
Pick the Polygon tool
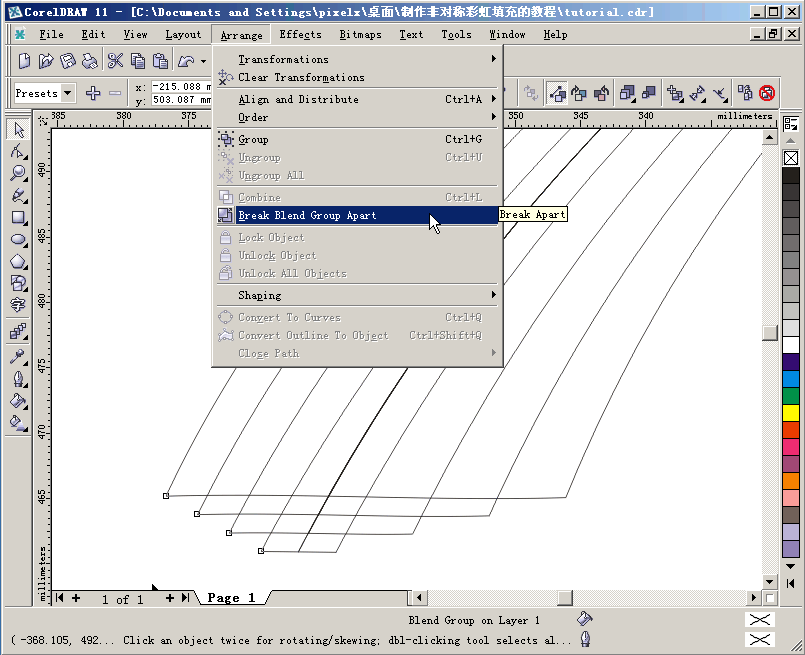pyautogui.click(x=18, y=262)
